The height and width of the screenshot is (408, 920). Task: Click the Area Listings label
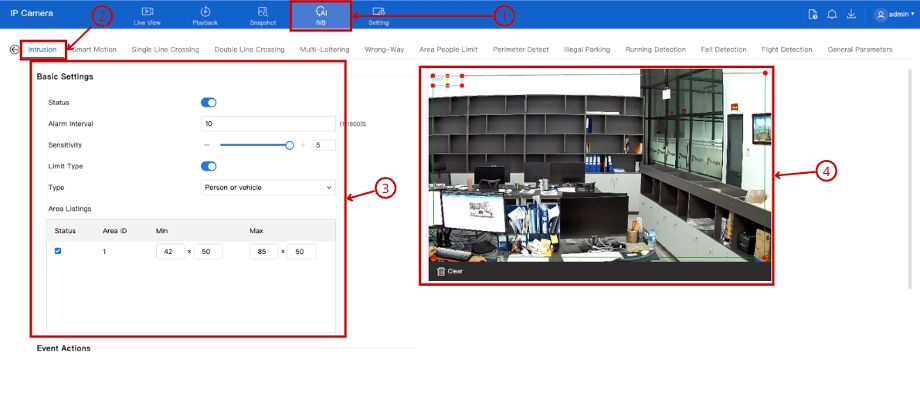coord(69,208)
